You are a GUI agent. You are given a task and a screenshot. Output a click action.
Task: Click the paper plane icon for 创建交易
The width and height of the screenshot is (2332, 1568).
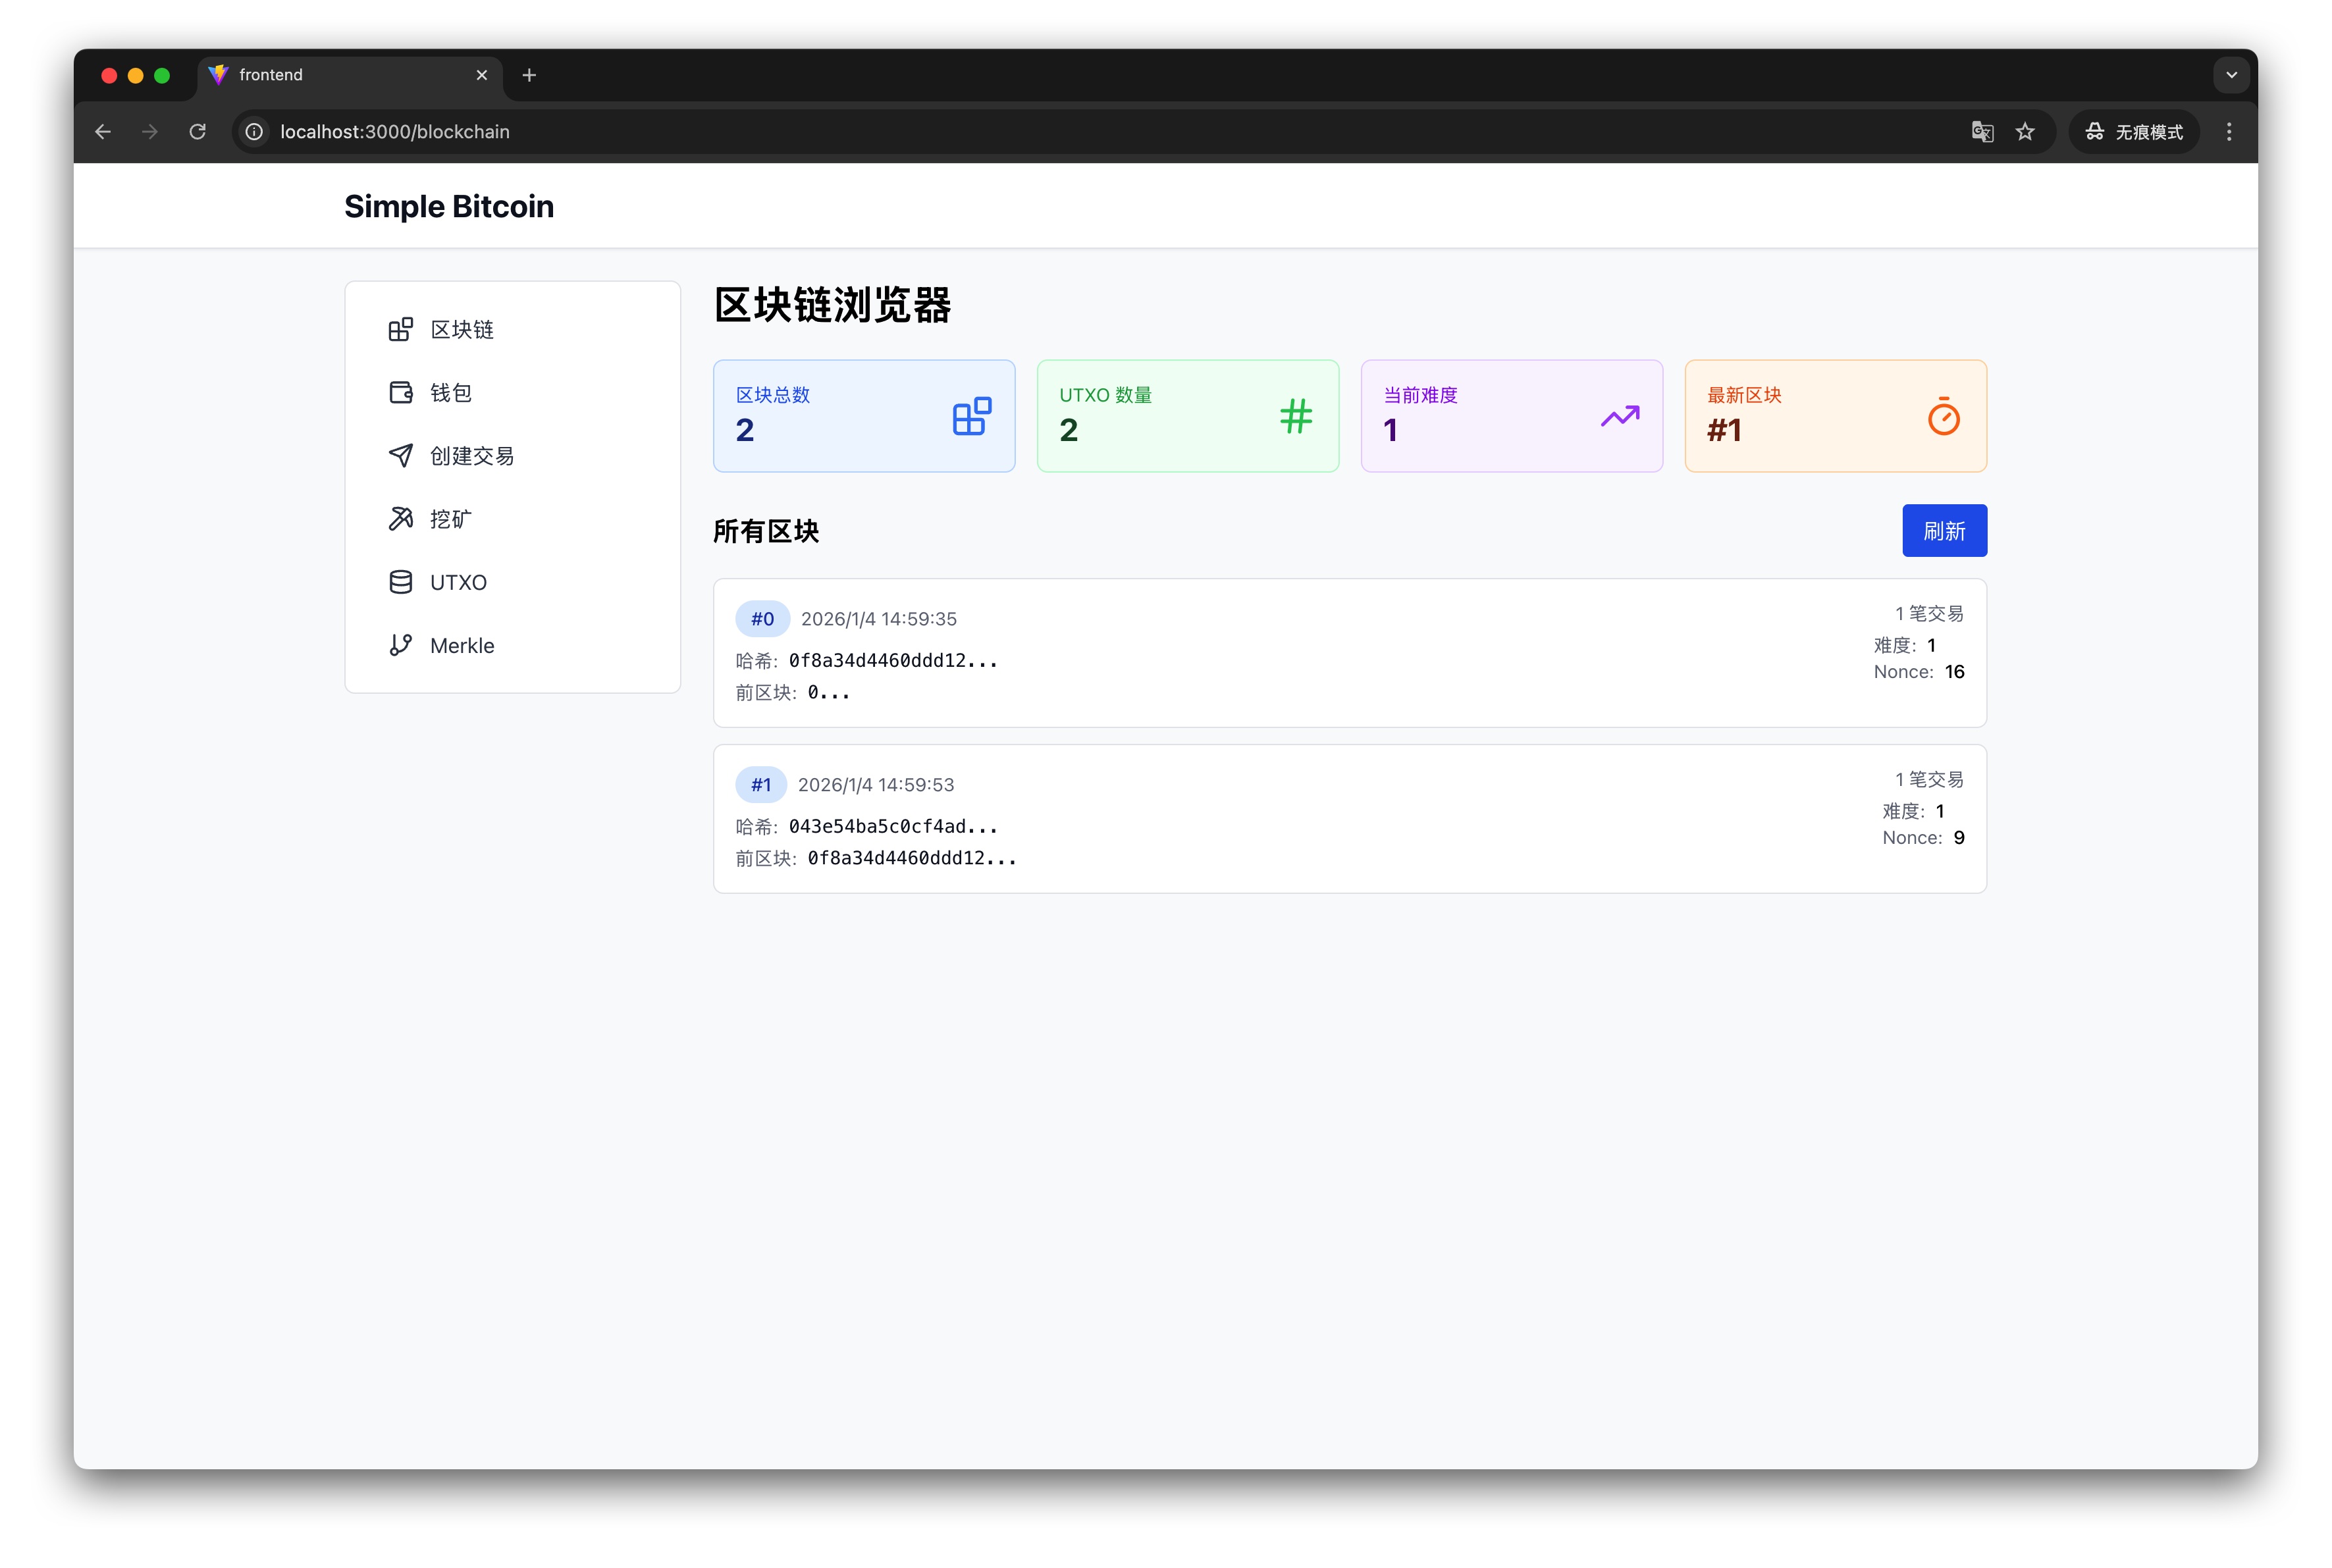(400, 456)
